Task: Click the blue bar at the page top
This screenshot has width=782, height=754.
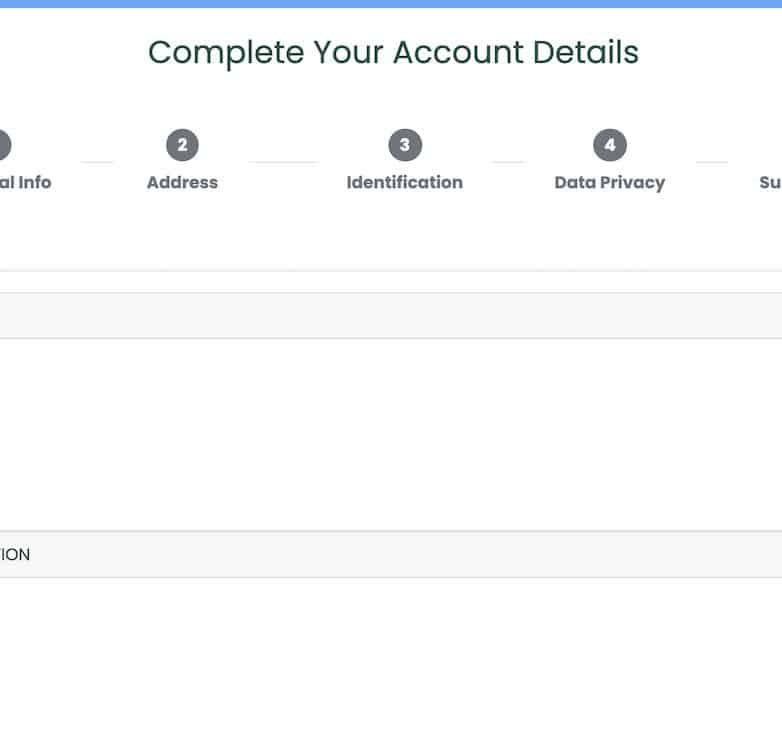Action: [391, 4]
